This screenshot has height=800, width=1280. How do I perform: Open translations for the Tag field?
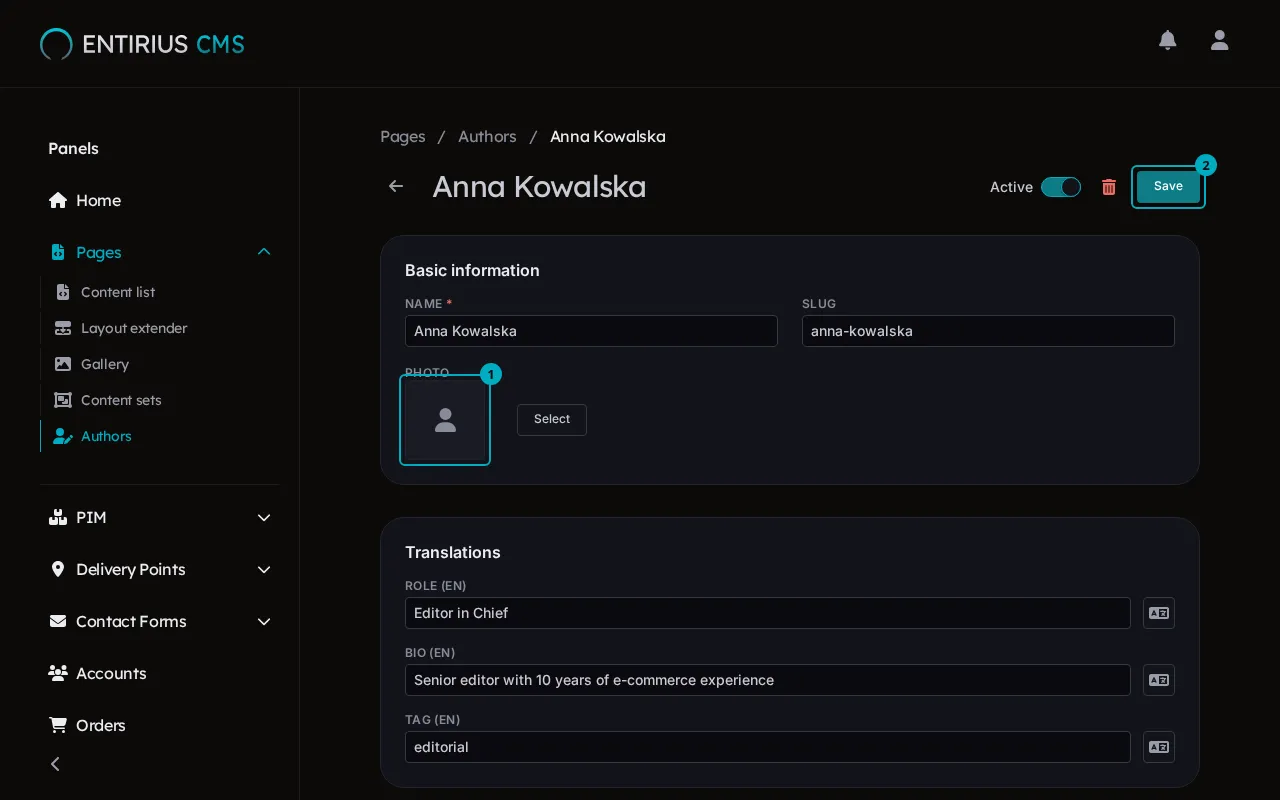pos(1159,747)
